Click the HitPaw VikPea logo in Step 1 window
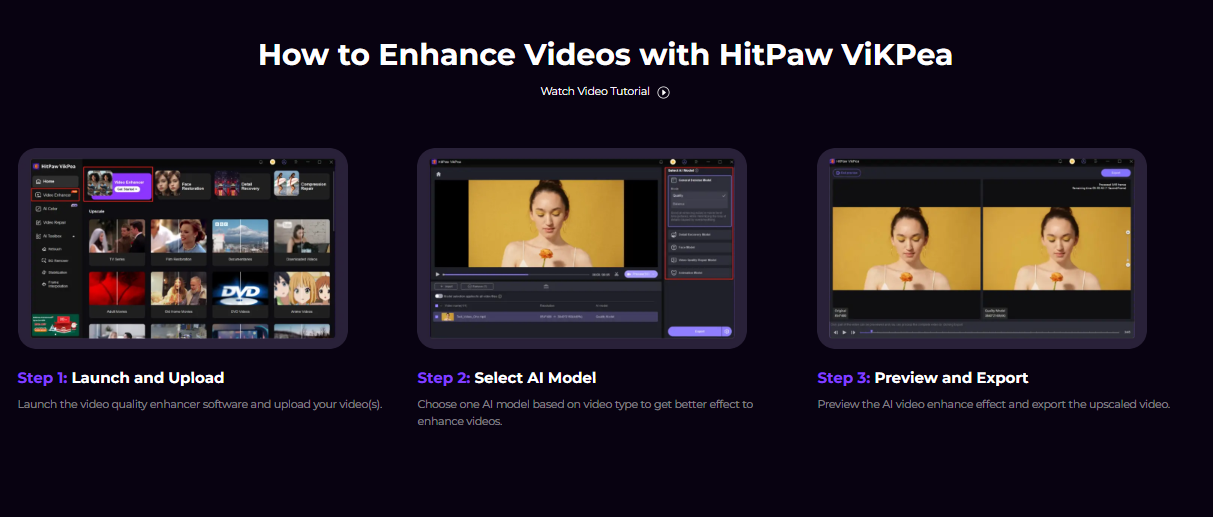Viewport: 1213px width, 517px height. 54,166
